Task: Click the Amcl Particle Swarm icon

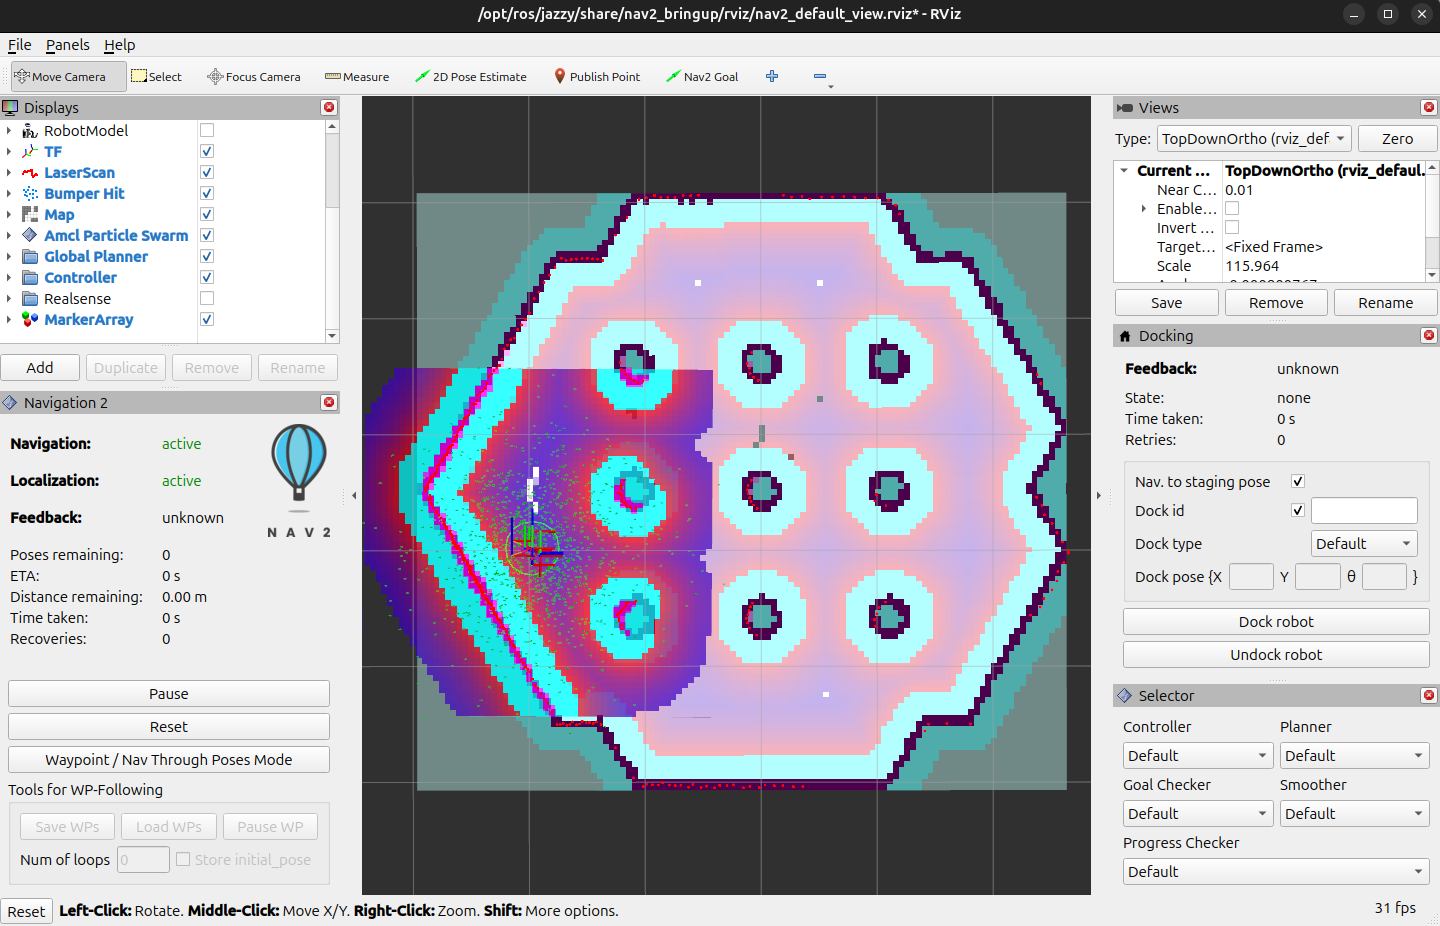Action: tap(30, 236)
